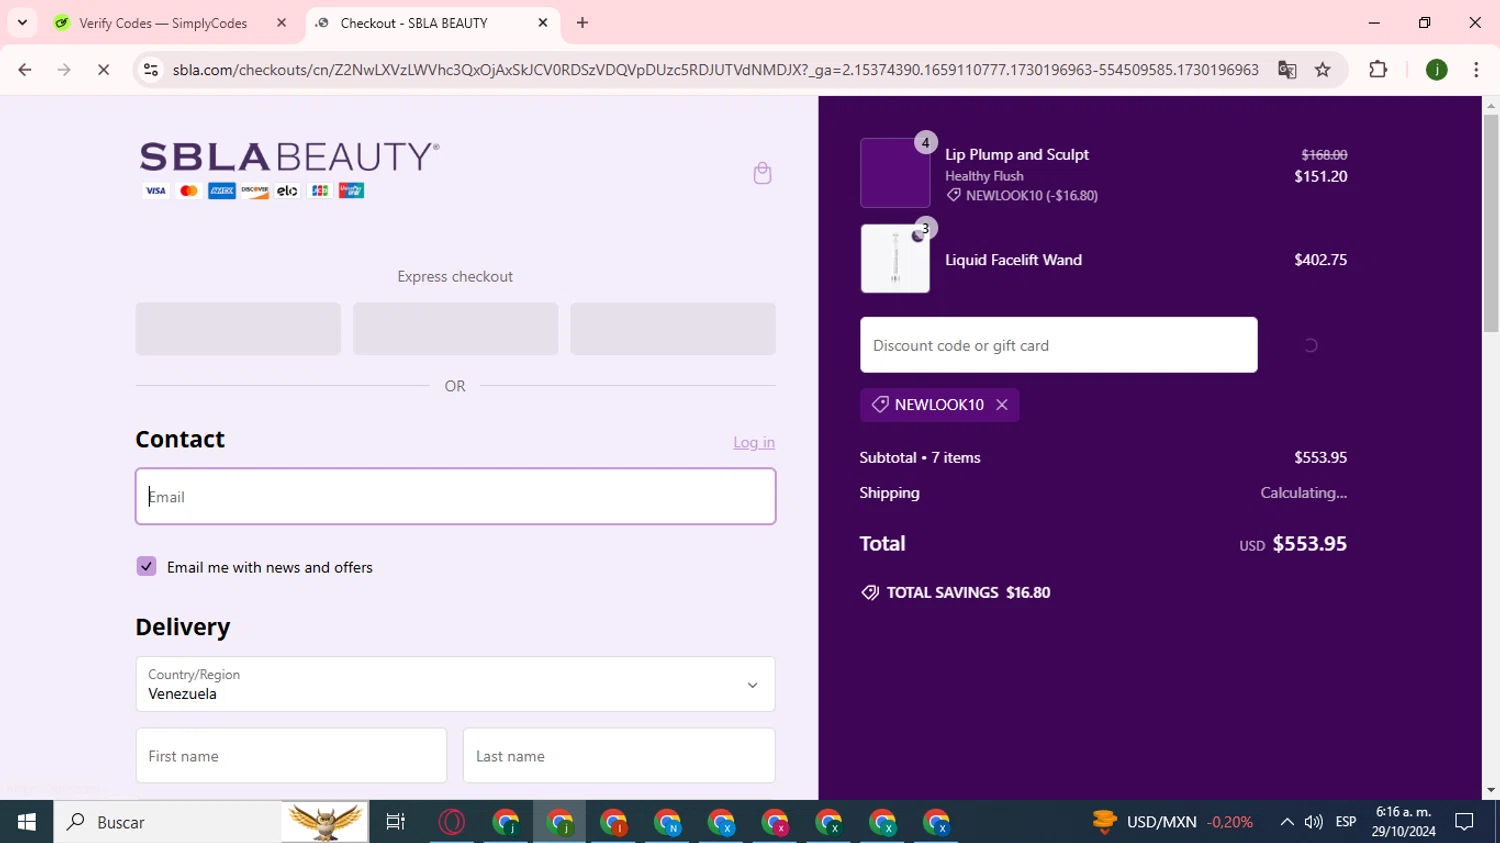
Task: Open the tab search dropdown in Chrome
Action: [x=22, y=22]
